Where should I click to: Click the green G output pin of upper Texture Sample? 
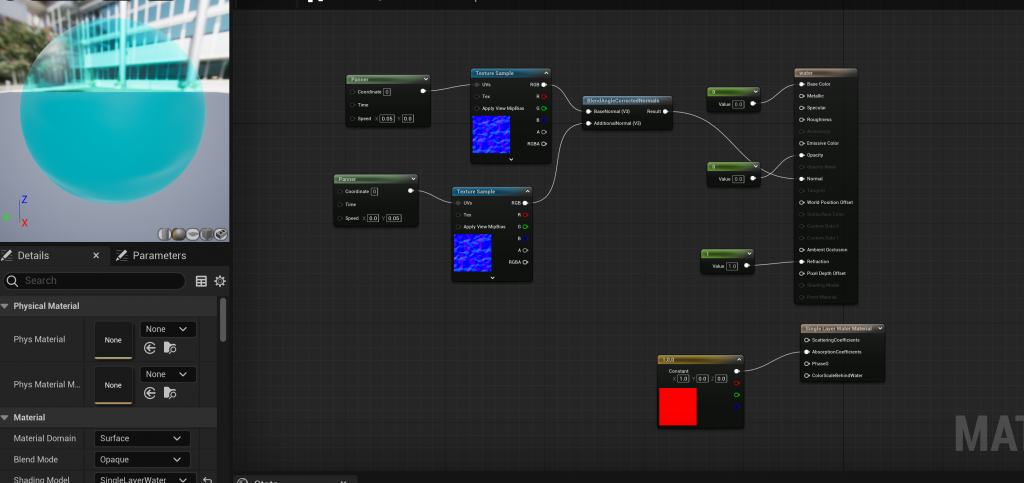point(544,108)
